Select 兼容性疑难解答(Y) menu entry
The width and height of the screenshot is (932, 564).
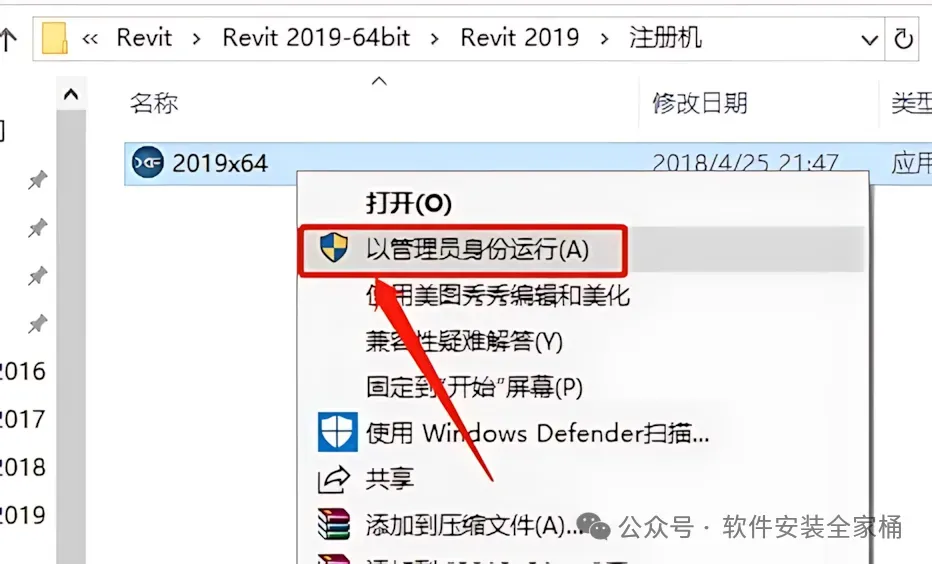click(x=464, y=341)
